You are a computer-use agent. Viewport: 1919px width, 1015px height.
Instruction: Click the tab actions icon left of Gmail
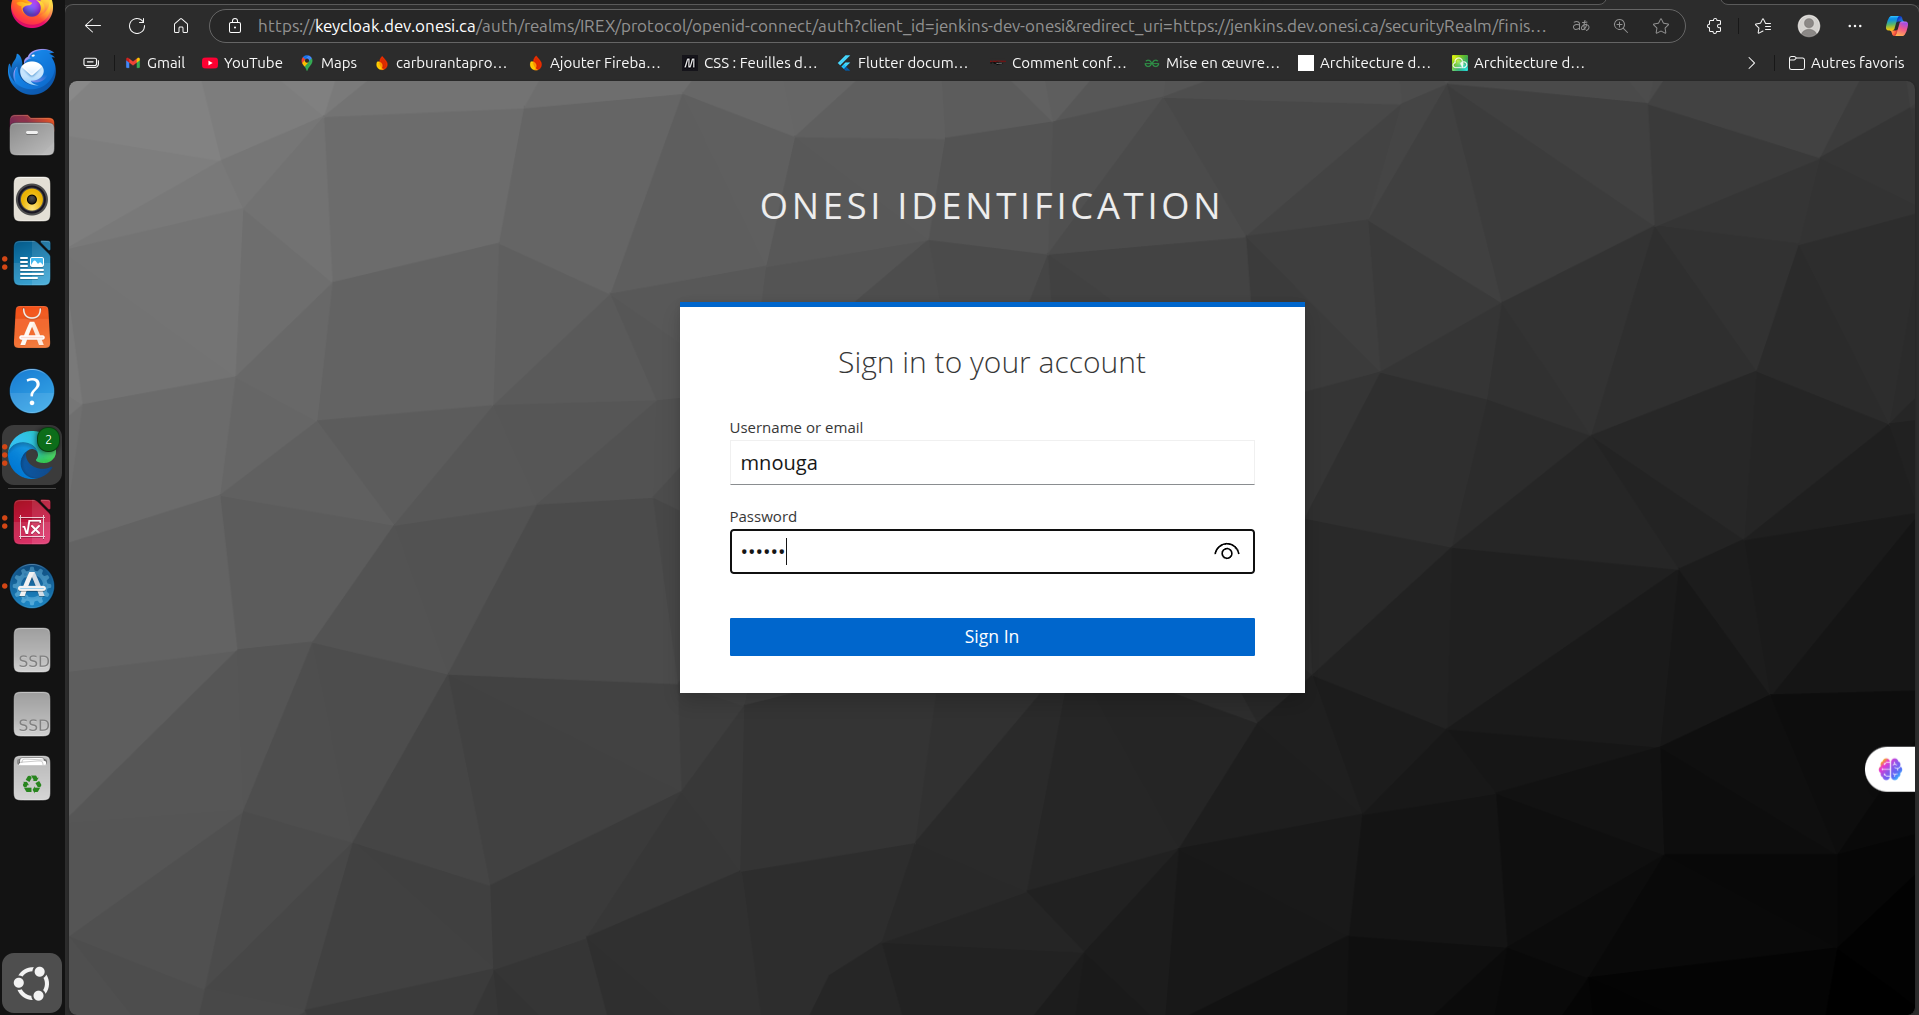point(91,63)
